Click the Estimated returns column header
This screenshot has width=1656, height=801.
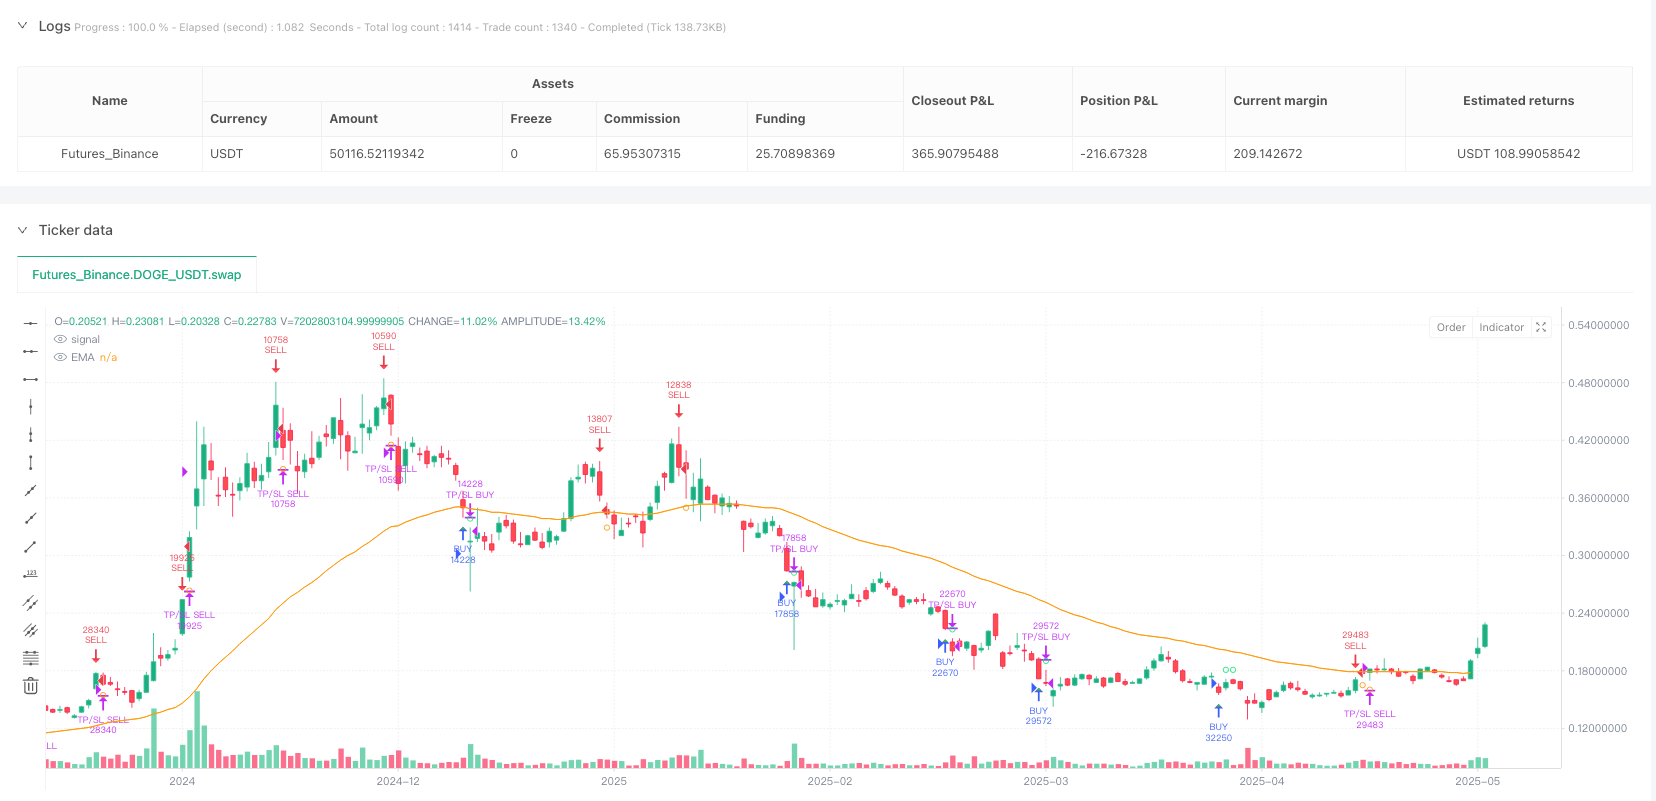point(1518,101)
